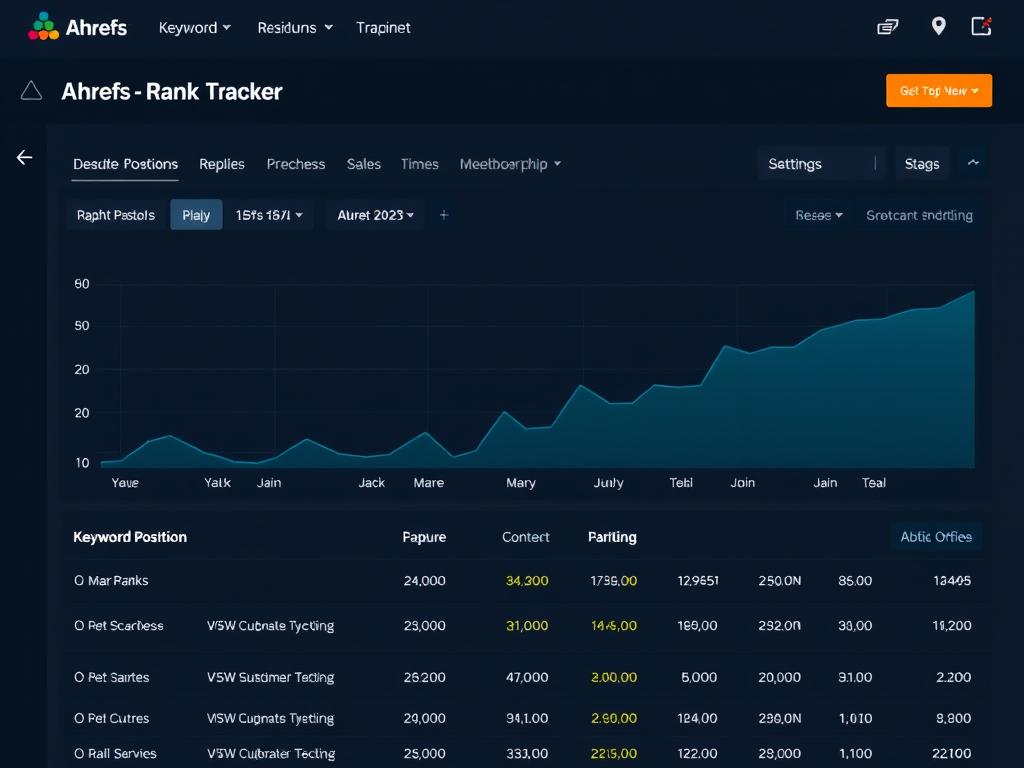Click the VSW Cugnats Tyetling cell
Screen dimensions: 1024x768
(270, 718)
